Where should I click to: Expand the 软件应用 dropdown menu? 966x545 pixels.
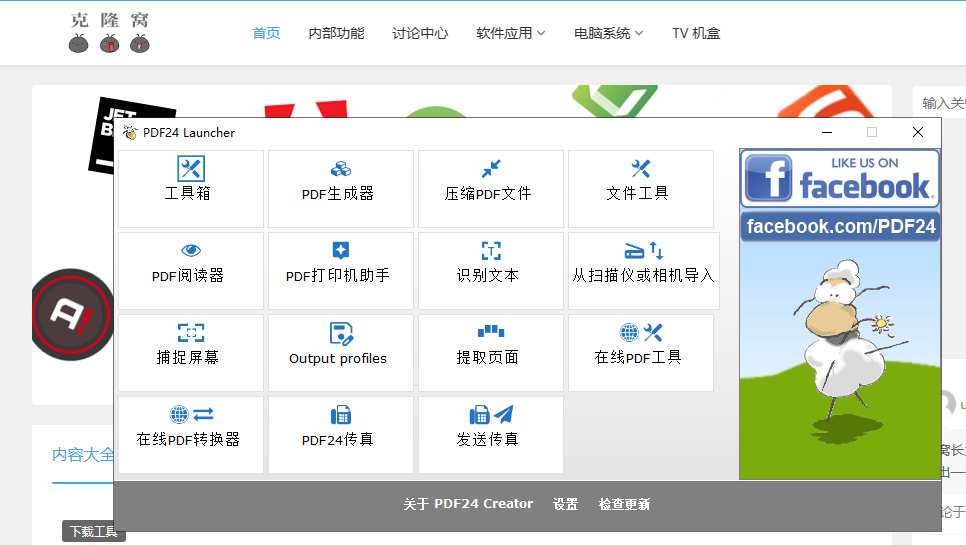tap(511, 33)
